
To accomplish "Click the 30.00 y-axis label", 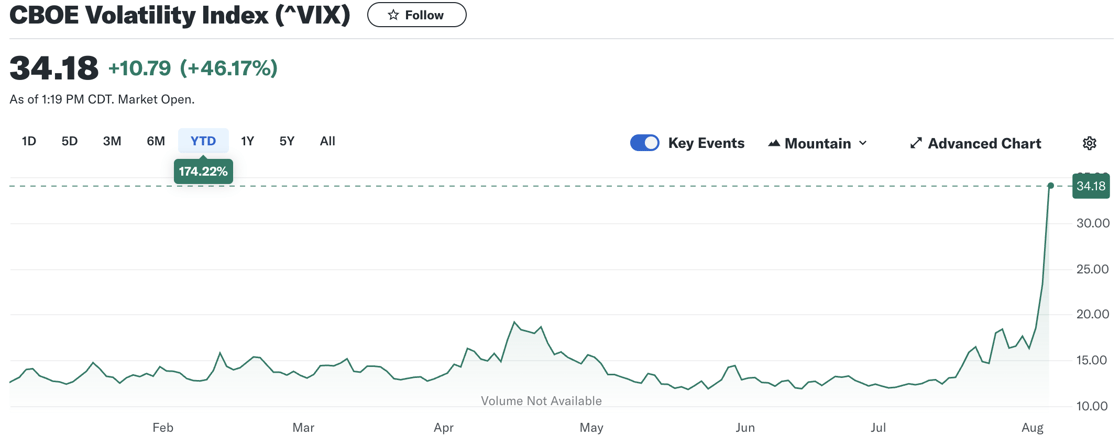I will (1091, 223).
